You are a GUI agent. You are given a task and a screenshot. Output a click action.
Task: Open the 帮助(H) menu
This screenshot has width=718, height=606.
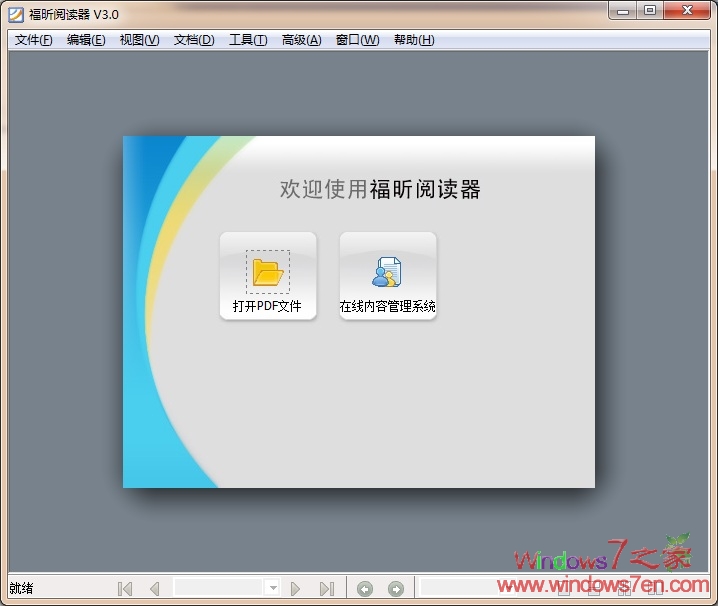click(x=414, y=40)
